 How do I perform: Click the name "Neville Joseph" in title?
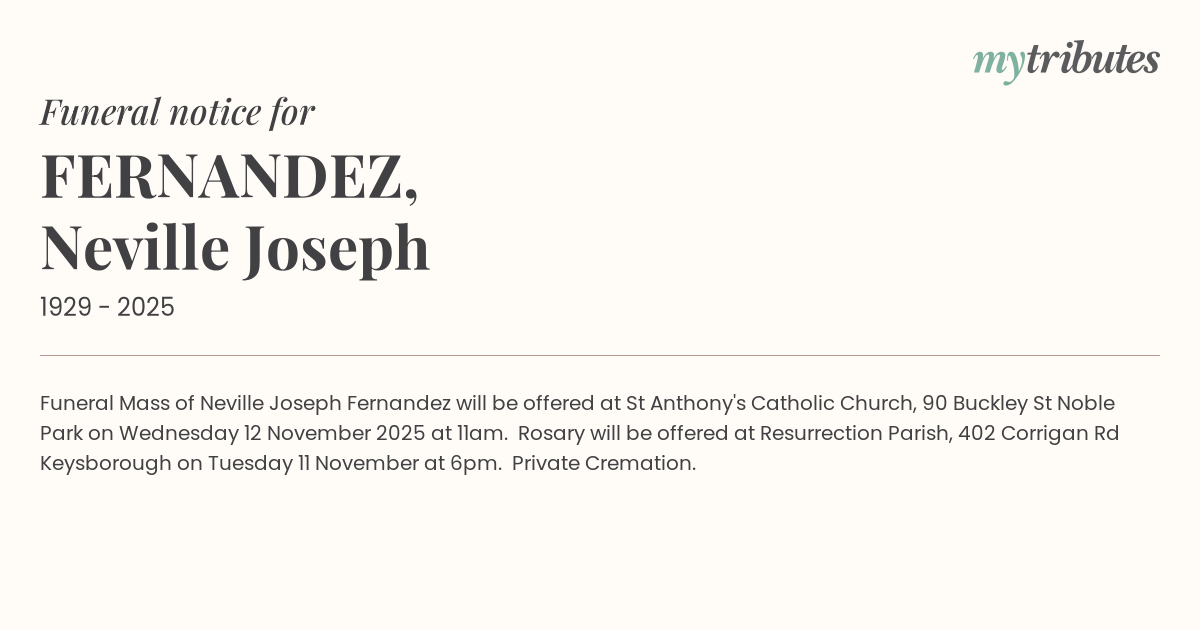[x=235, y=247]
